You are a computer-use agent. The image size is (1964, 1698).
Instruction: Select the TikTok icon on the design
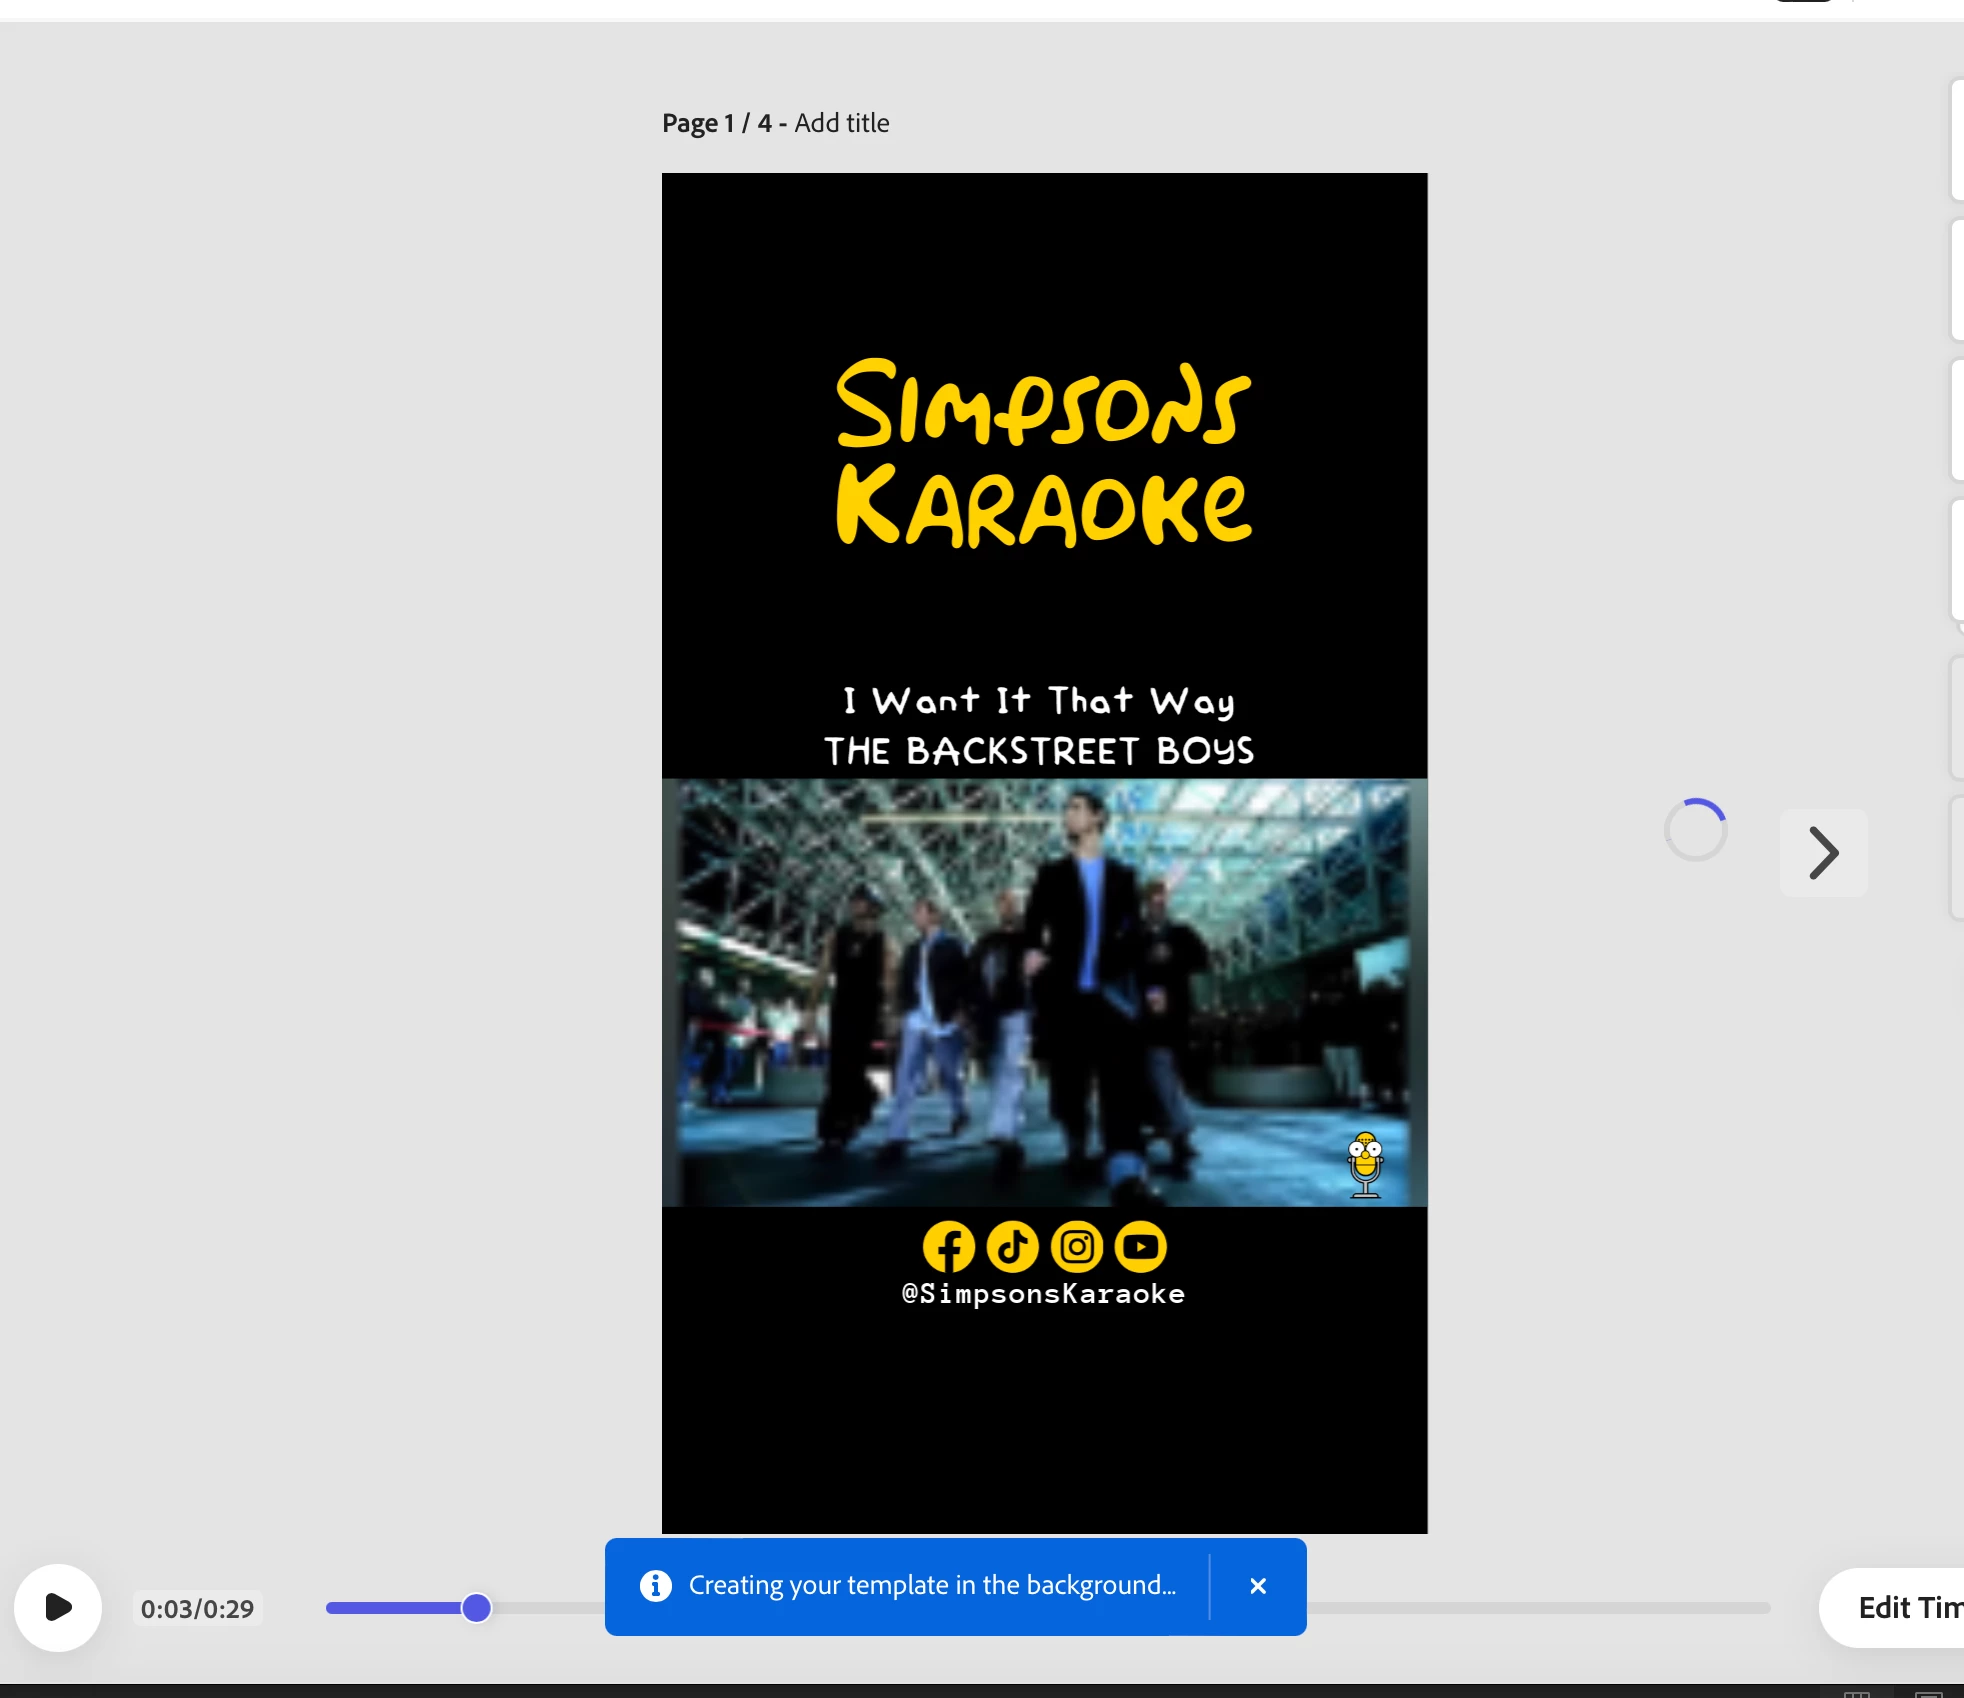click(x=1012, y=1247)
